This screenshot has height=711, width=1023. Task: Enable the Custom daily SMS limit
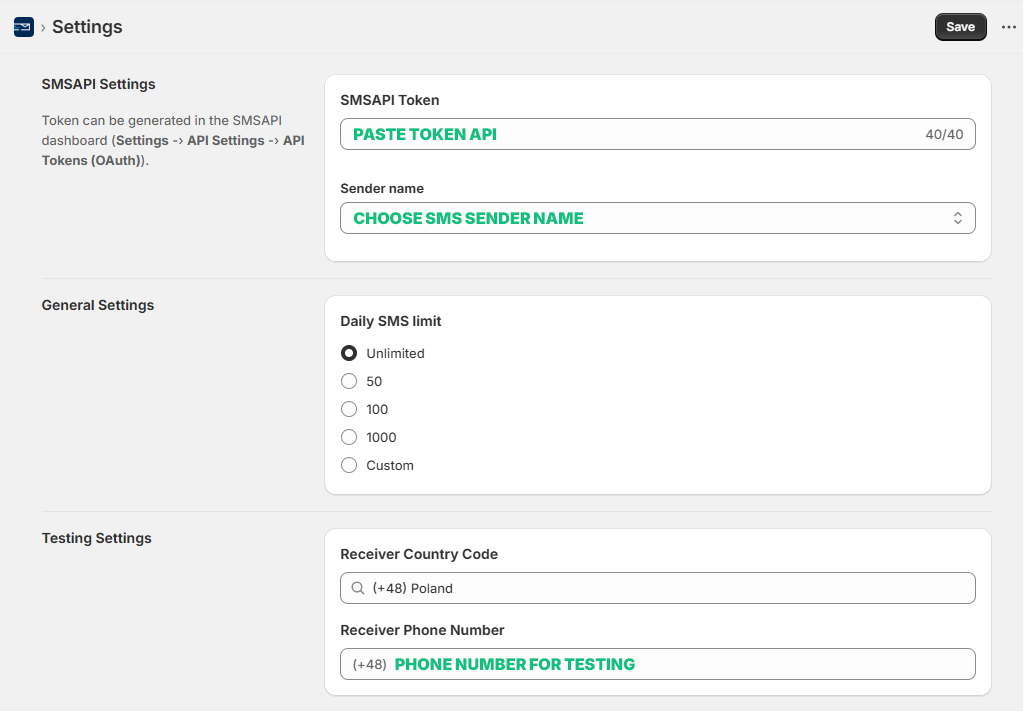click(x=349, y=465)
